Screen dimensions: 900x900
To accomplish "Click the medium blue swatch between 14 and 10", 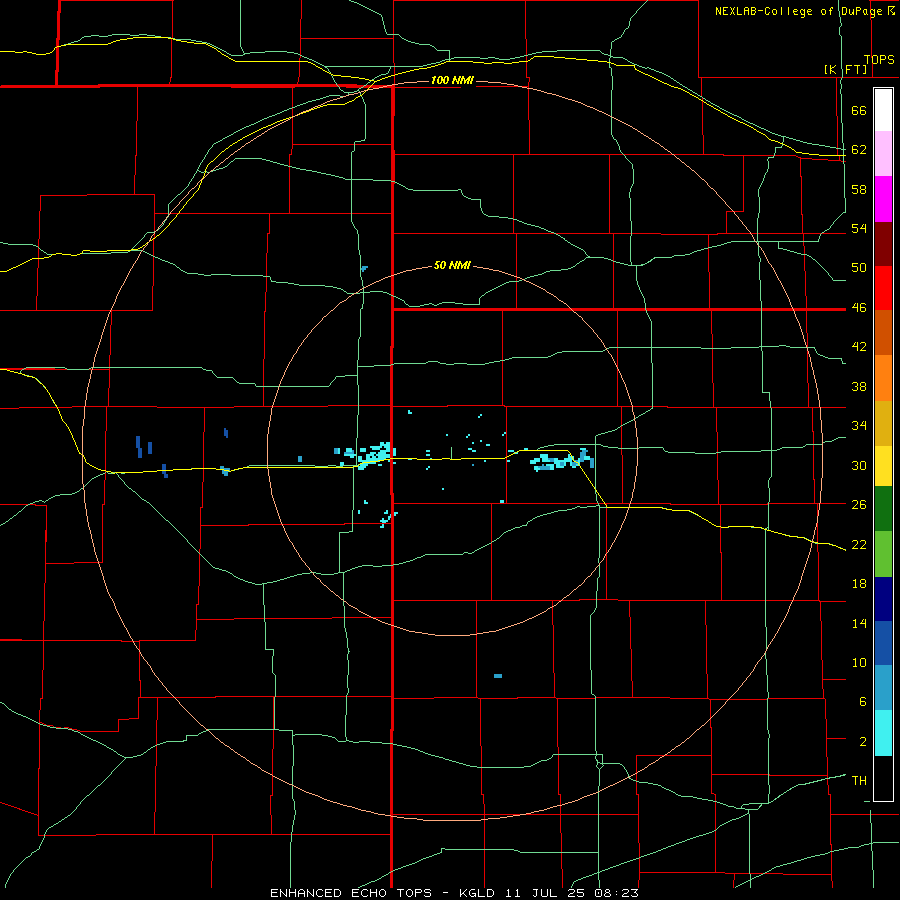I will click(x=883, y=643).
